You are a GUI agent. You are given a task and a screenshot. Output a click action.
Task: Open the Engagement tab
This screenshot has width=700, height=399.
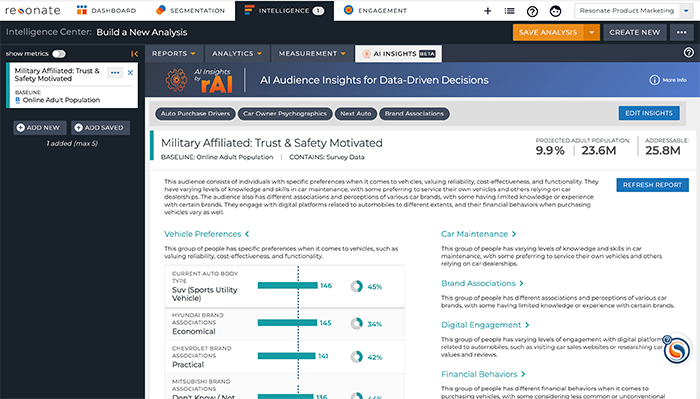coord(375,10)
